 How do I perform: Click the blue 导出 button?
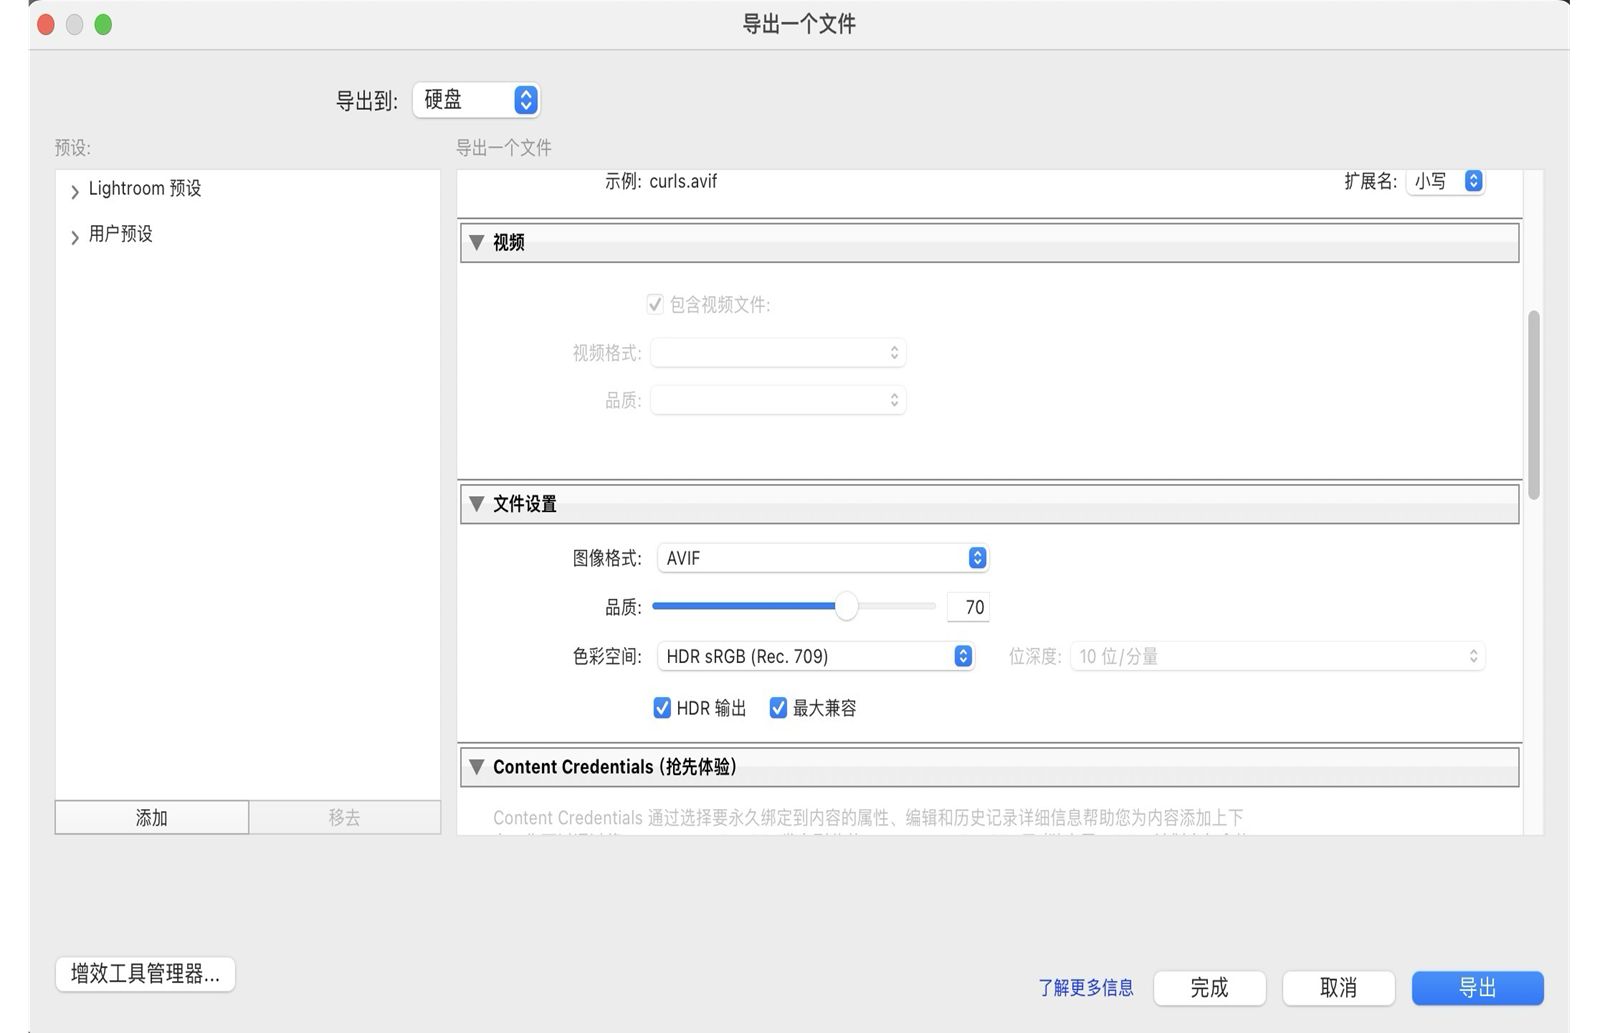coord(1477,988)
